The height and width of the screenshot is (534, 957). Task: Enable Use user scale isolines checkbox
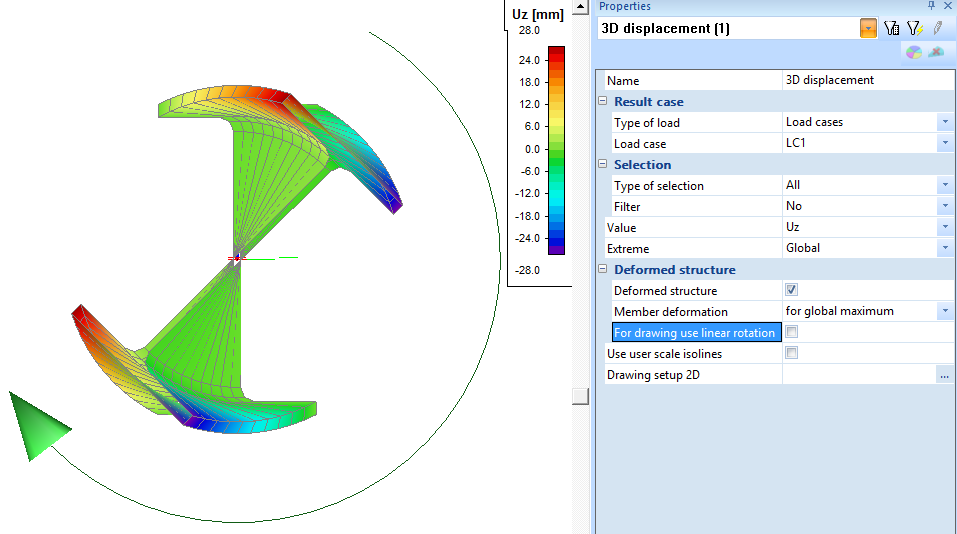point(792,353)
